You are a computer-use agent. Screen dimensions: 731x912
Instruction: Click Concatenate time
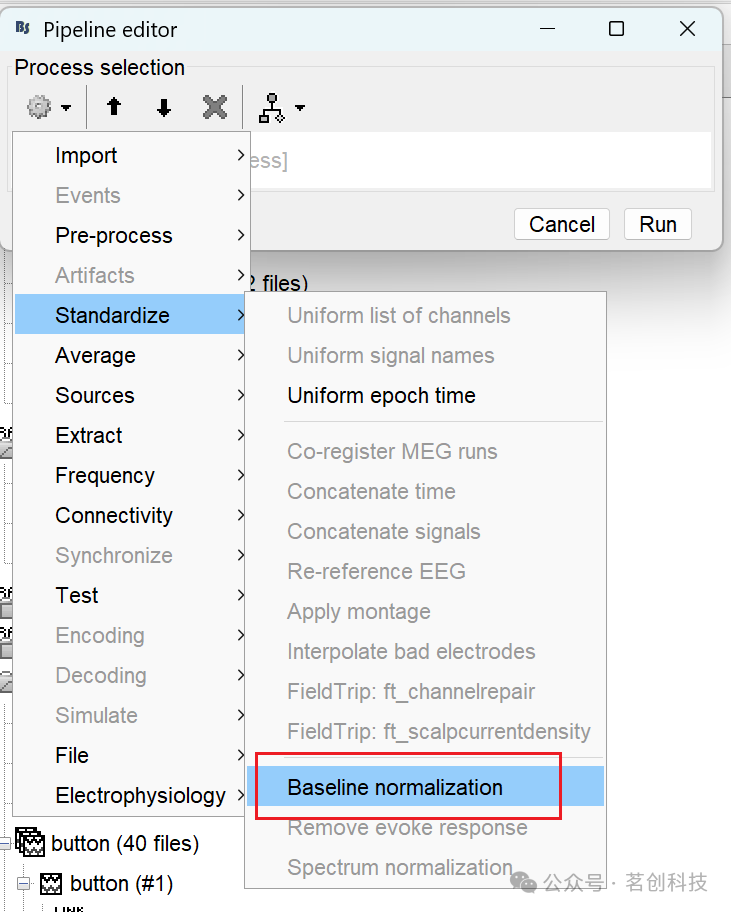426,491
